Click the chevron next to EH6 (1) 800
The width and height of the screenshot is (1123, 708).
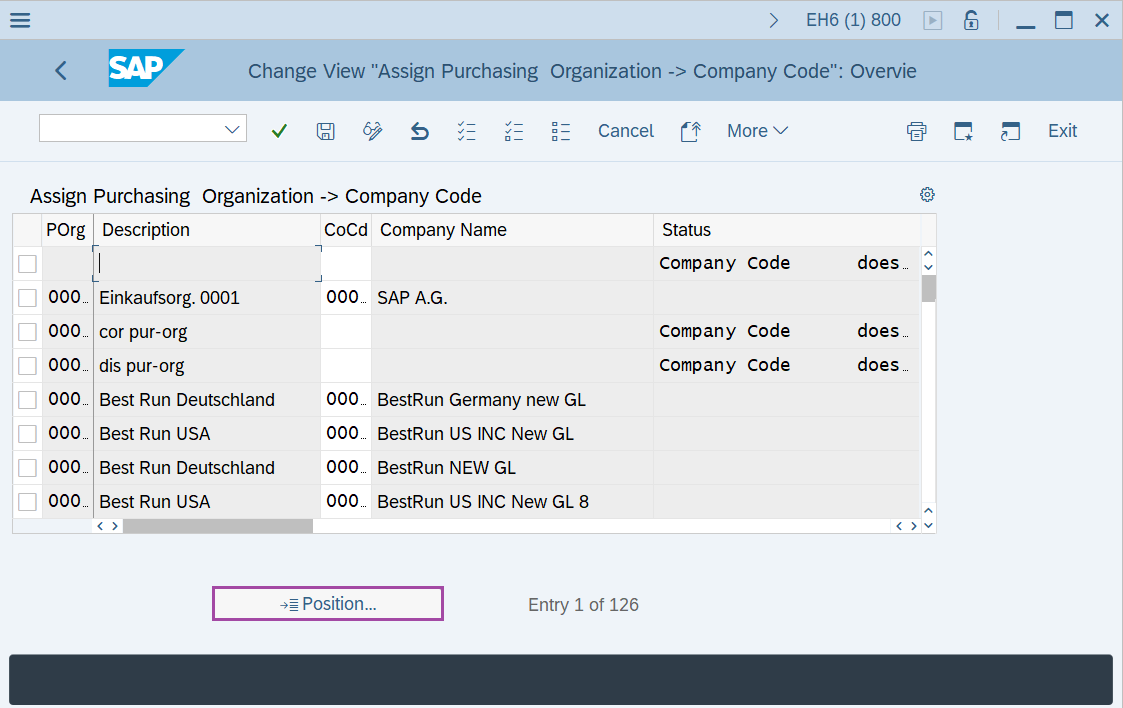click(x=773, y=19)
